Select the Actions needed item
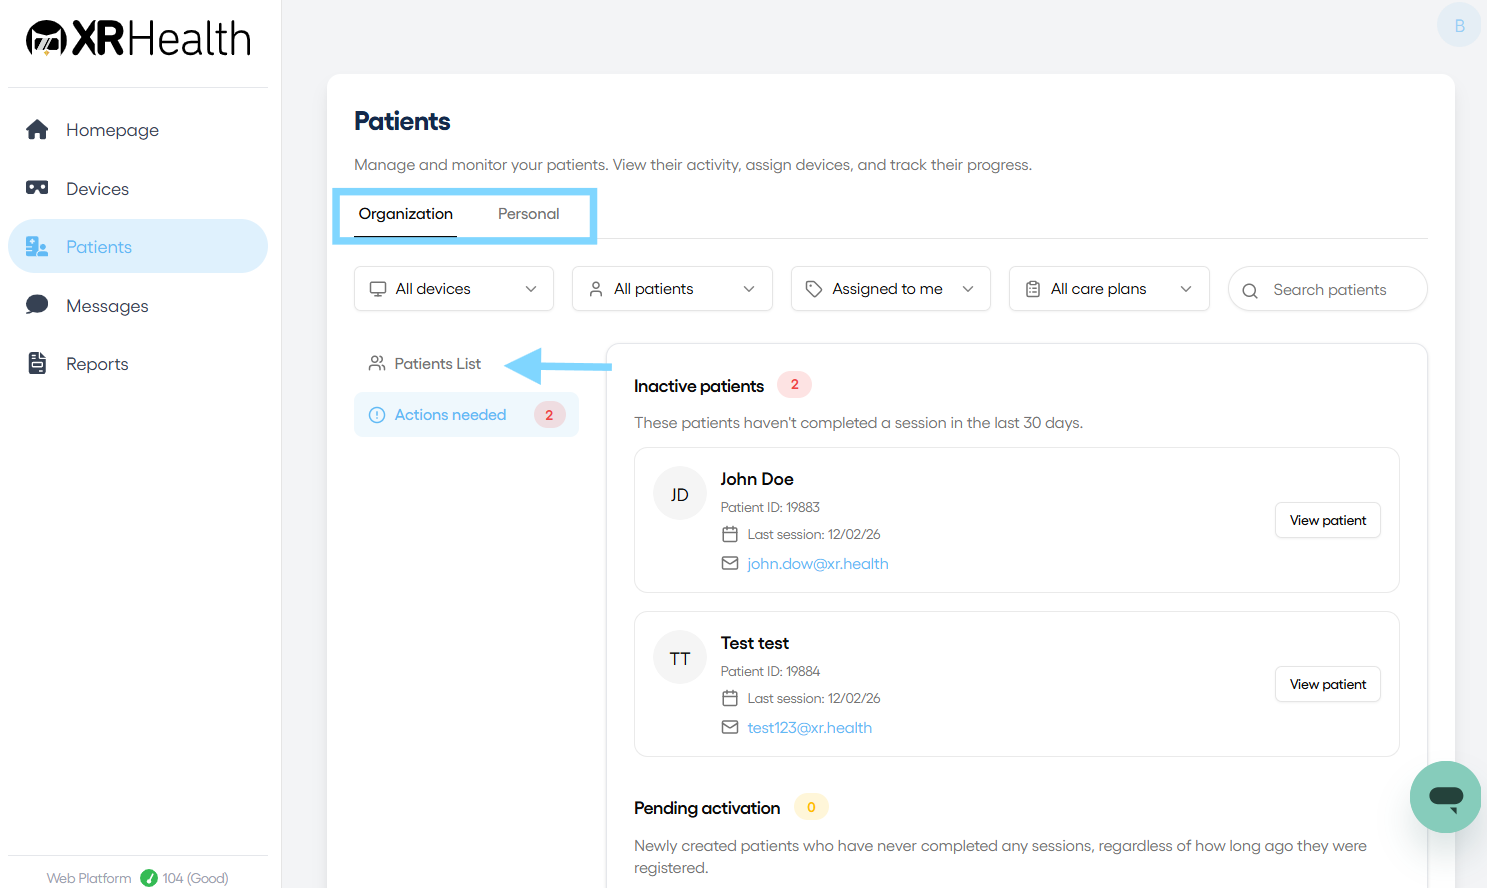 click(466, 415)
